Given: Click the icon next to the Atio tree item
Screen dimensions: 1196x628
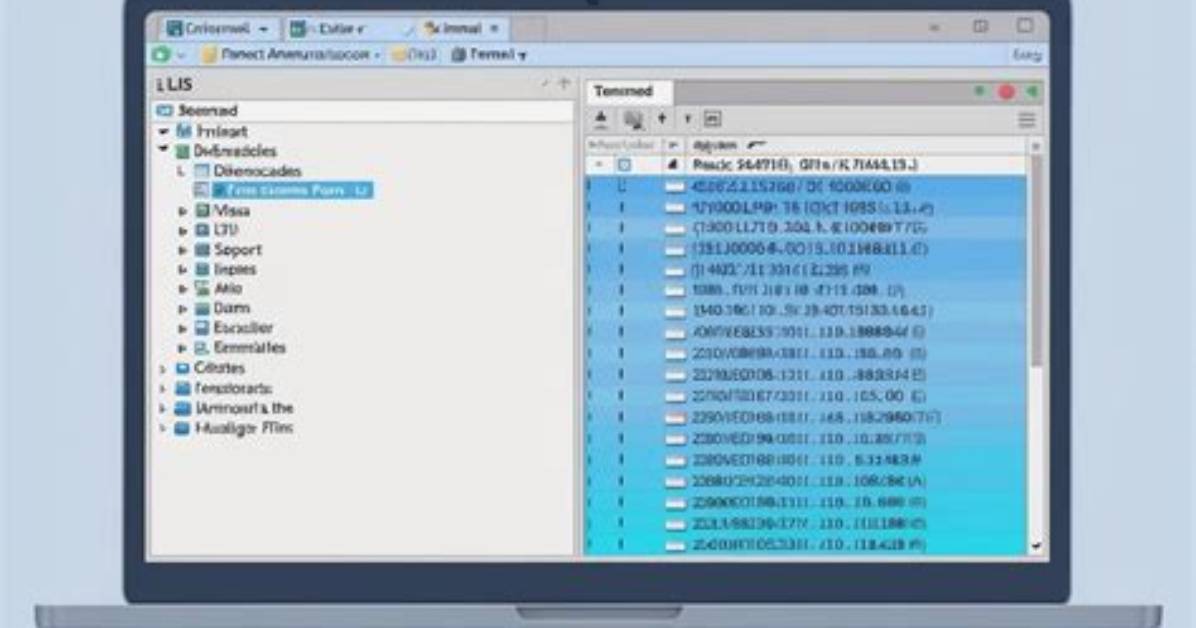Looking at the screenshot, I should point(202,288).
